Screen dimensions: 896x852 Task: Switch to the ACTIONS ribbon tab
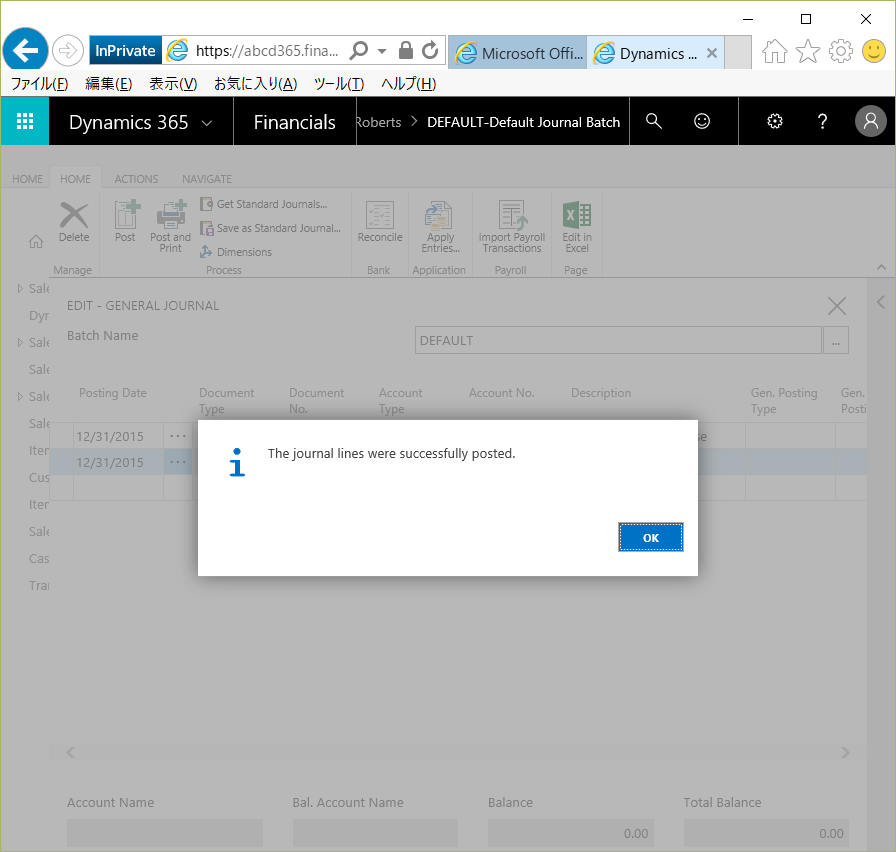136,179
